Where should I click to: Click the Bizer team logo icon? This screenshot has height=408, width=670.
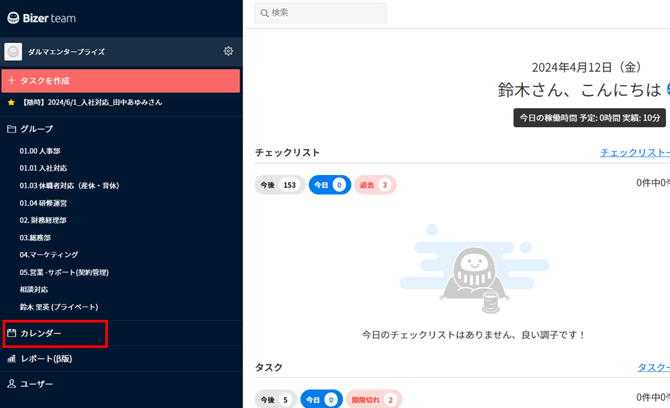14,18
